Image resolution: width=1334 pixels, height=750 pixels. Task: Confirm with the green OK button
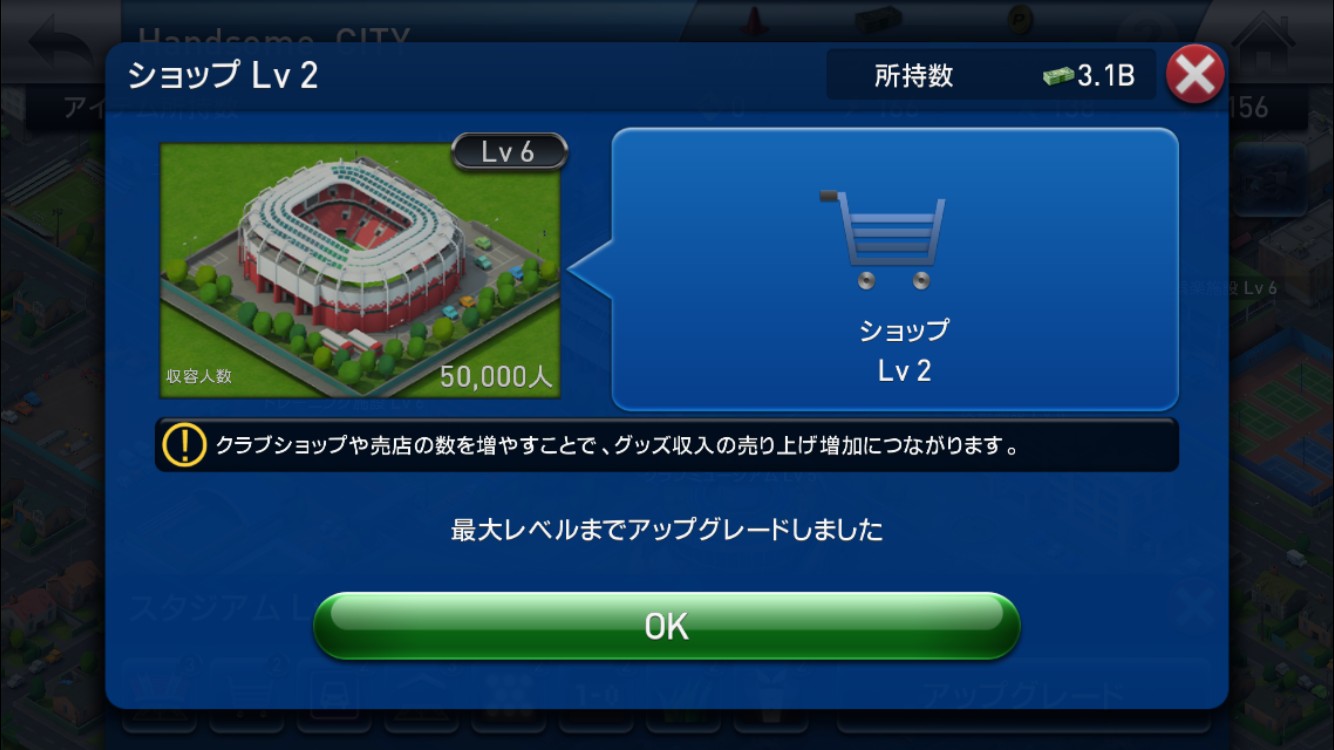666,626
